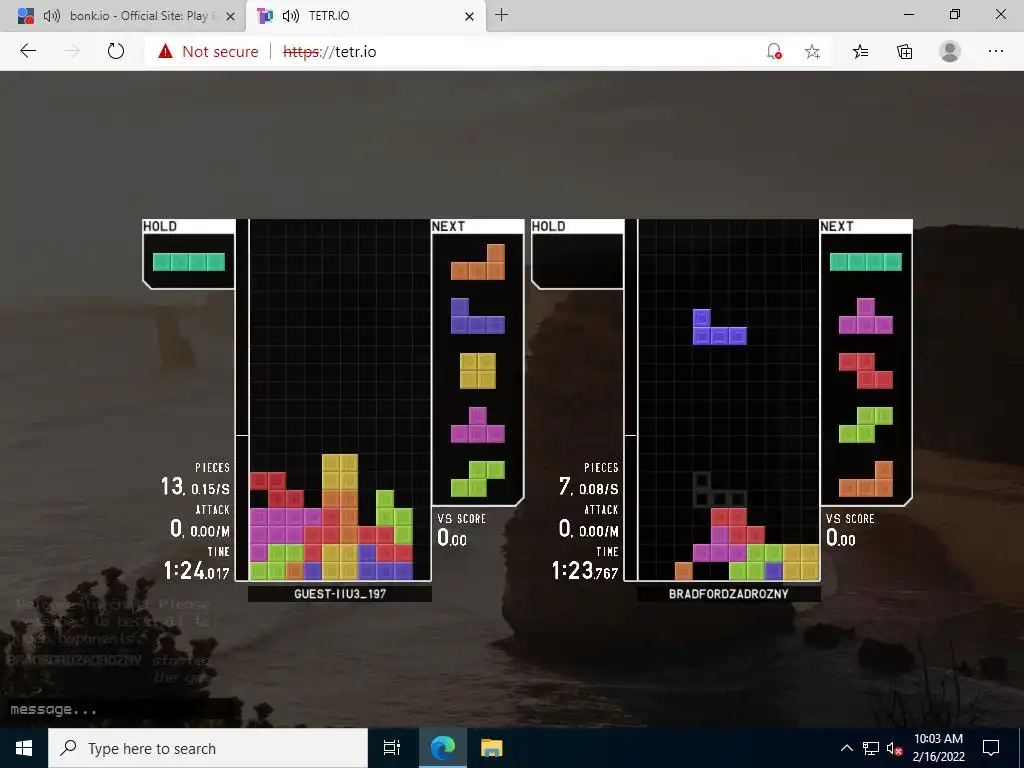Click cyan I piece in right NEXT queue
This screenshot has width=1024, height=768.
coord(866,262)
